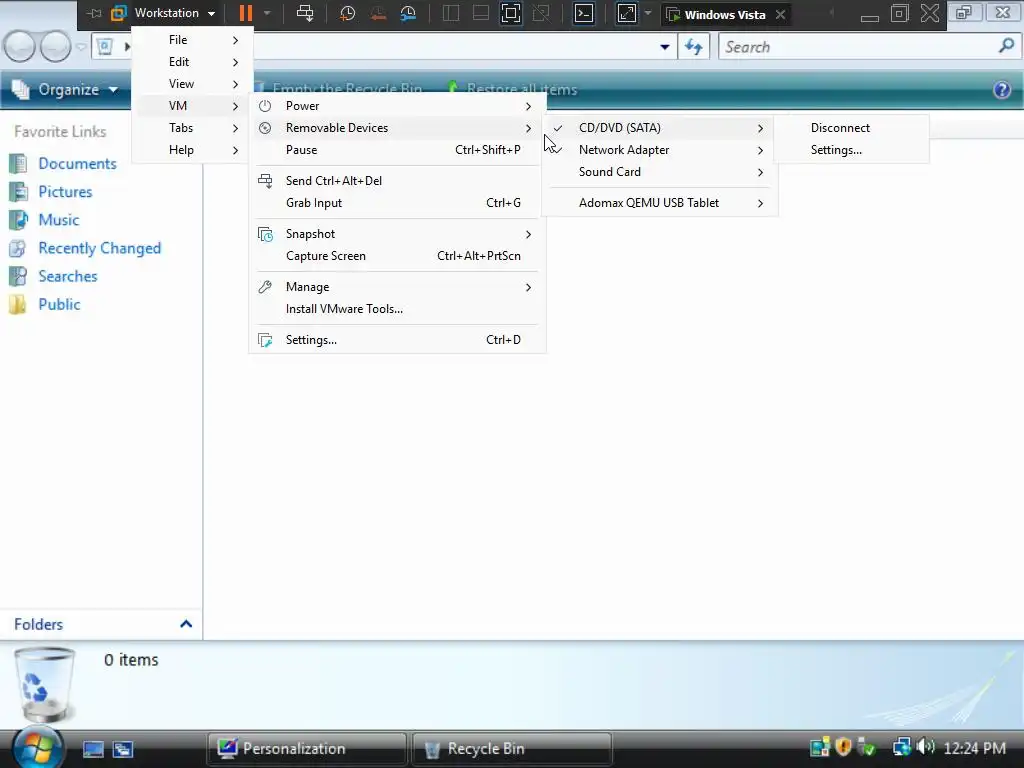This screenshot has width=1024, height=768.
Task: Close the Windows Vista tab
Action: pyautogui.click(x=780, y=14)
